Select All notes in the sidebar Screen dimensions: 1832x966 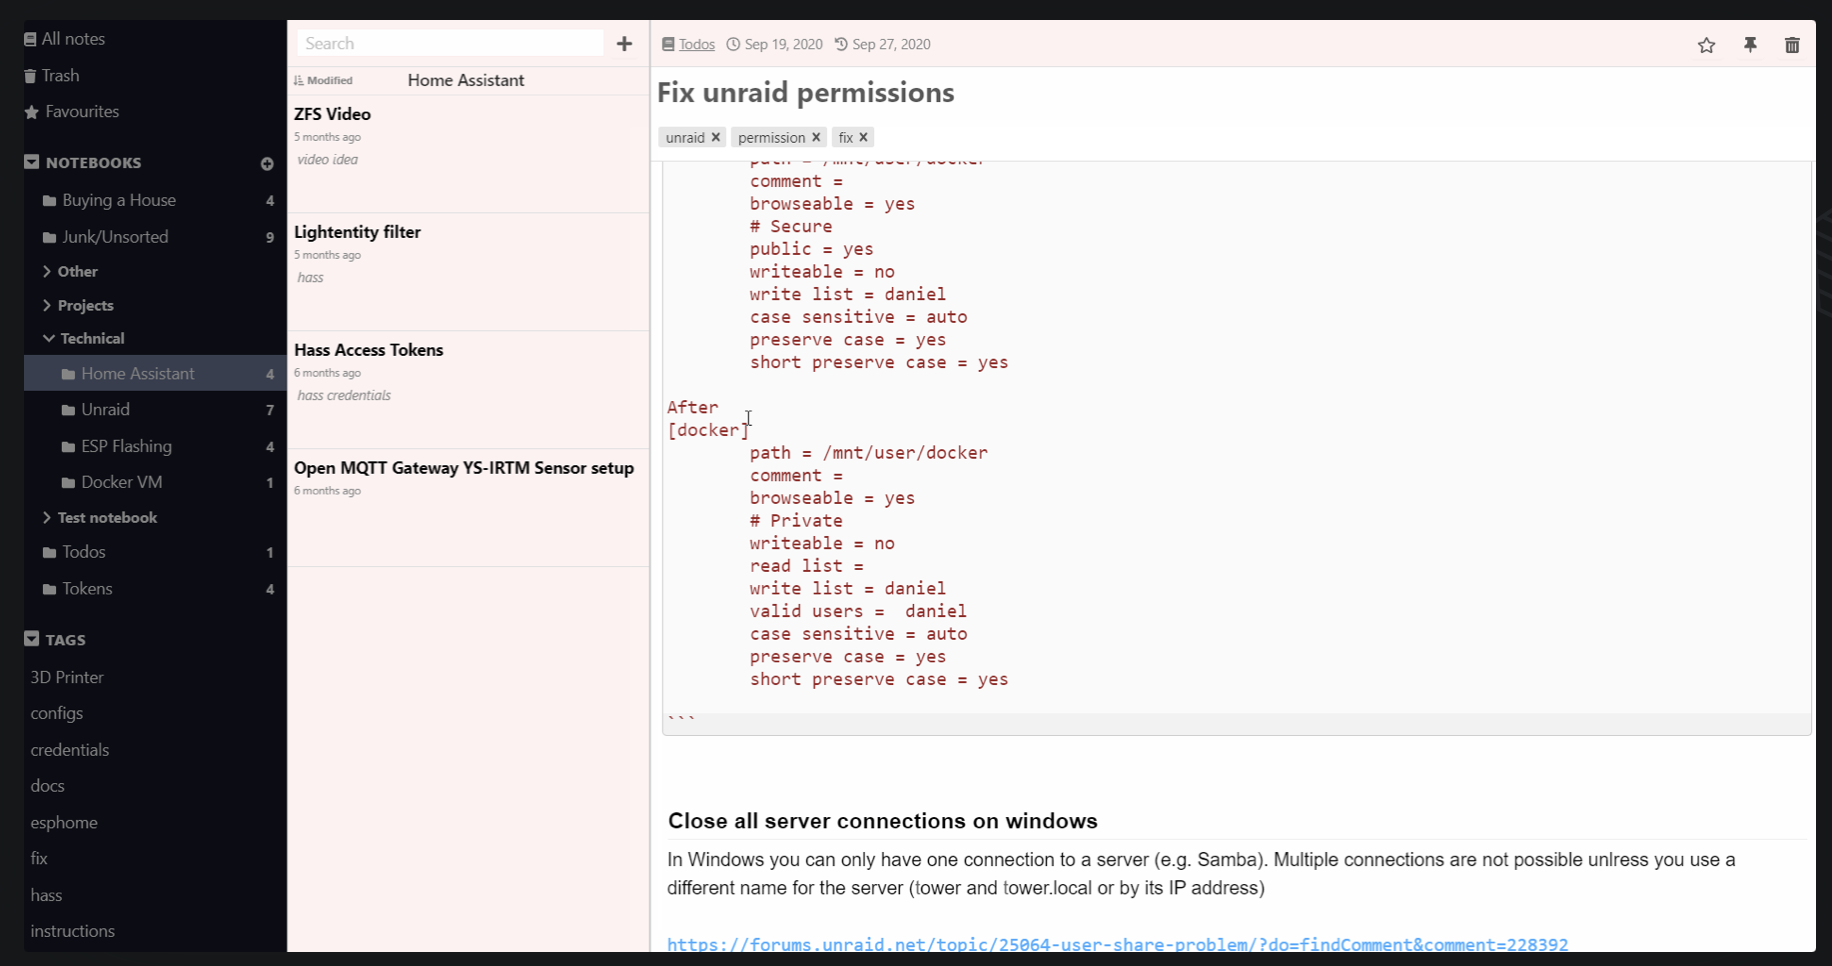pyautogui.click(x=70, y=38)
